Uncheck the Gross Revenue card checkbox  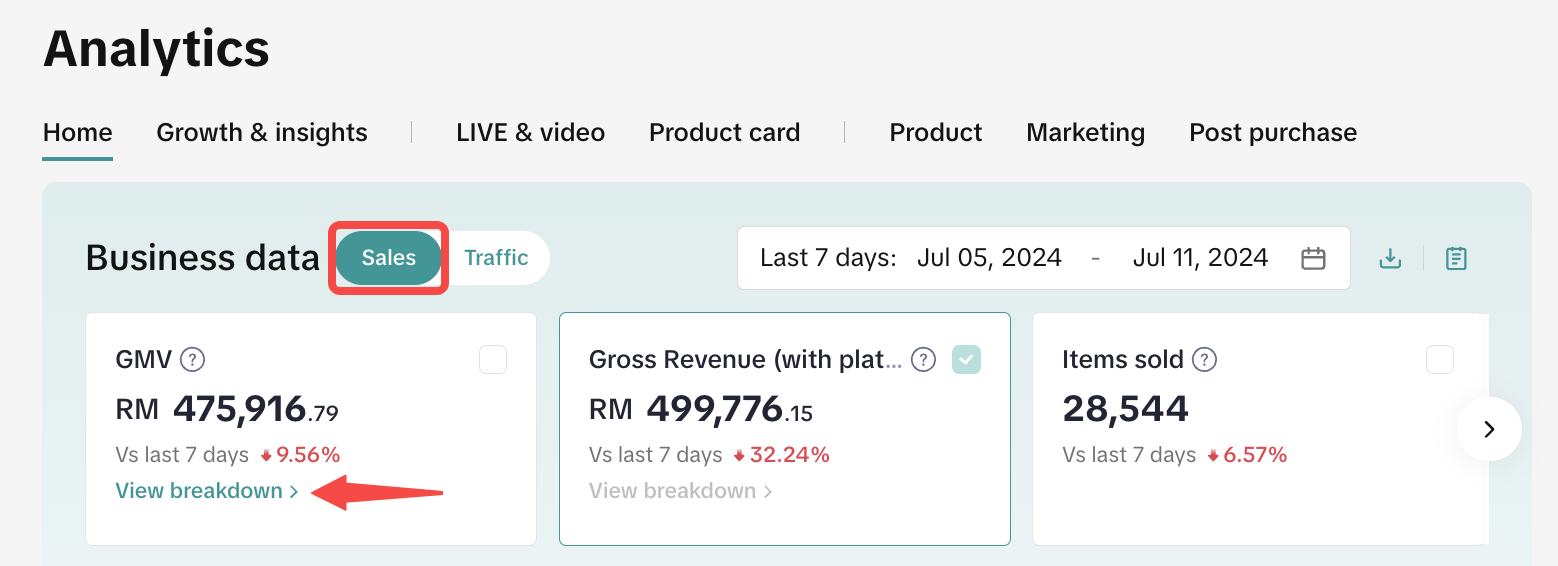point(966,359)
